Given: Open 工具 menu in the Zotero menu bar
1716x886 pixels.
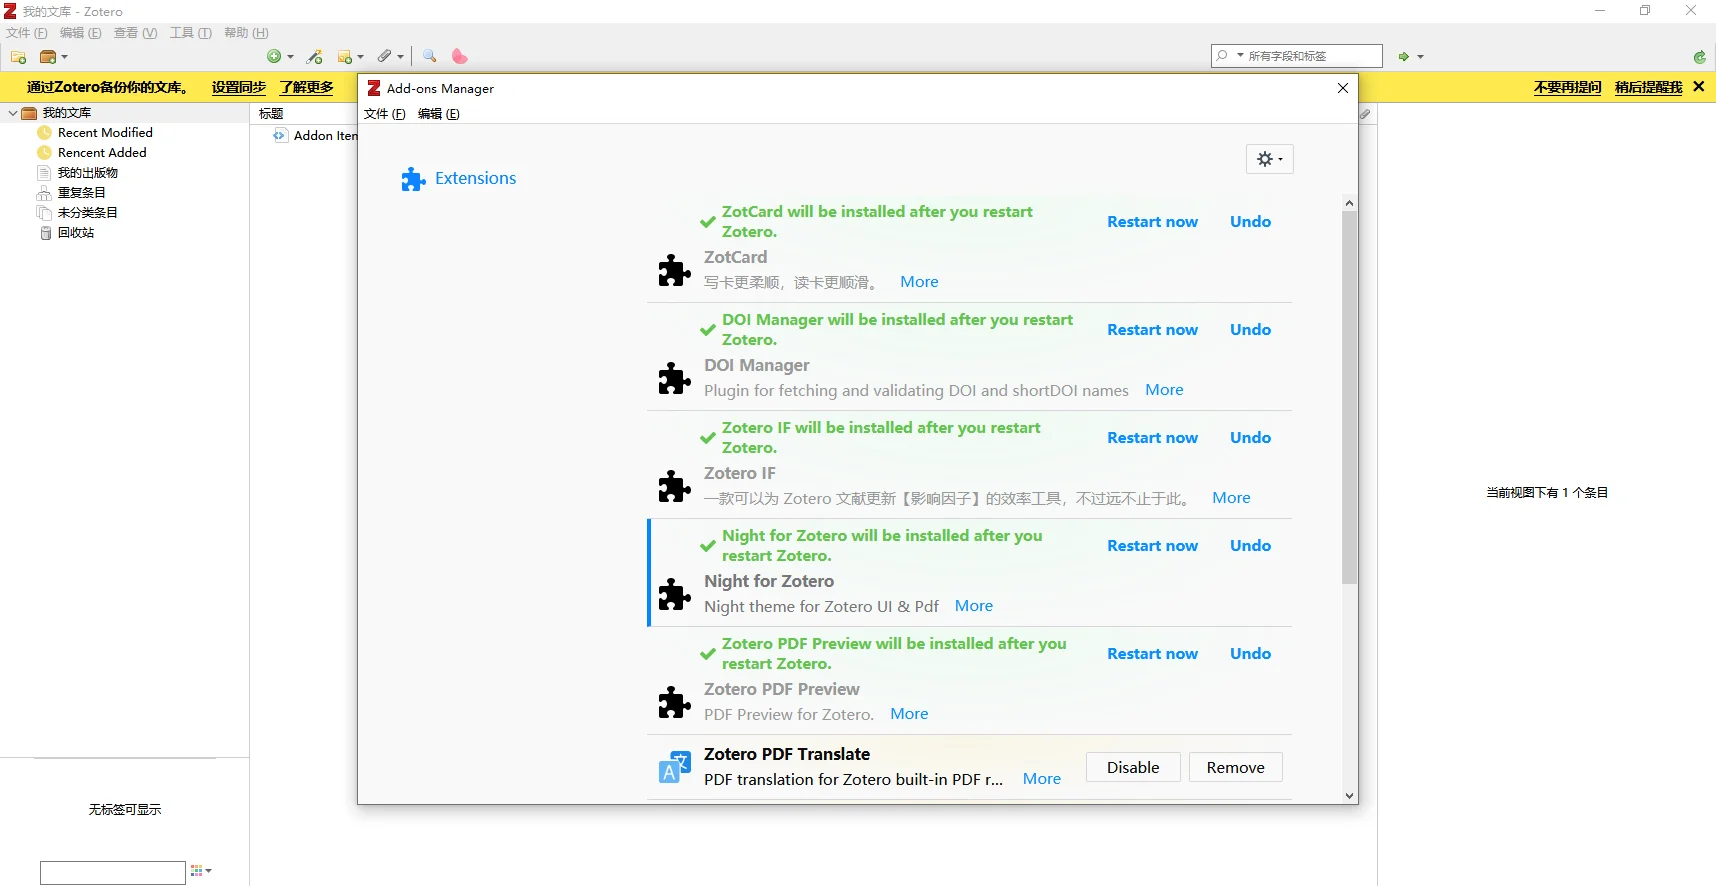Looking at the screenshot, I should click(x=190, y=33).
